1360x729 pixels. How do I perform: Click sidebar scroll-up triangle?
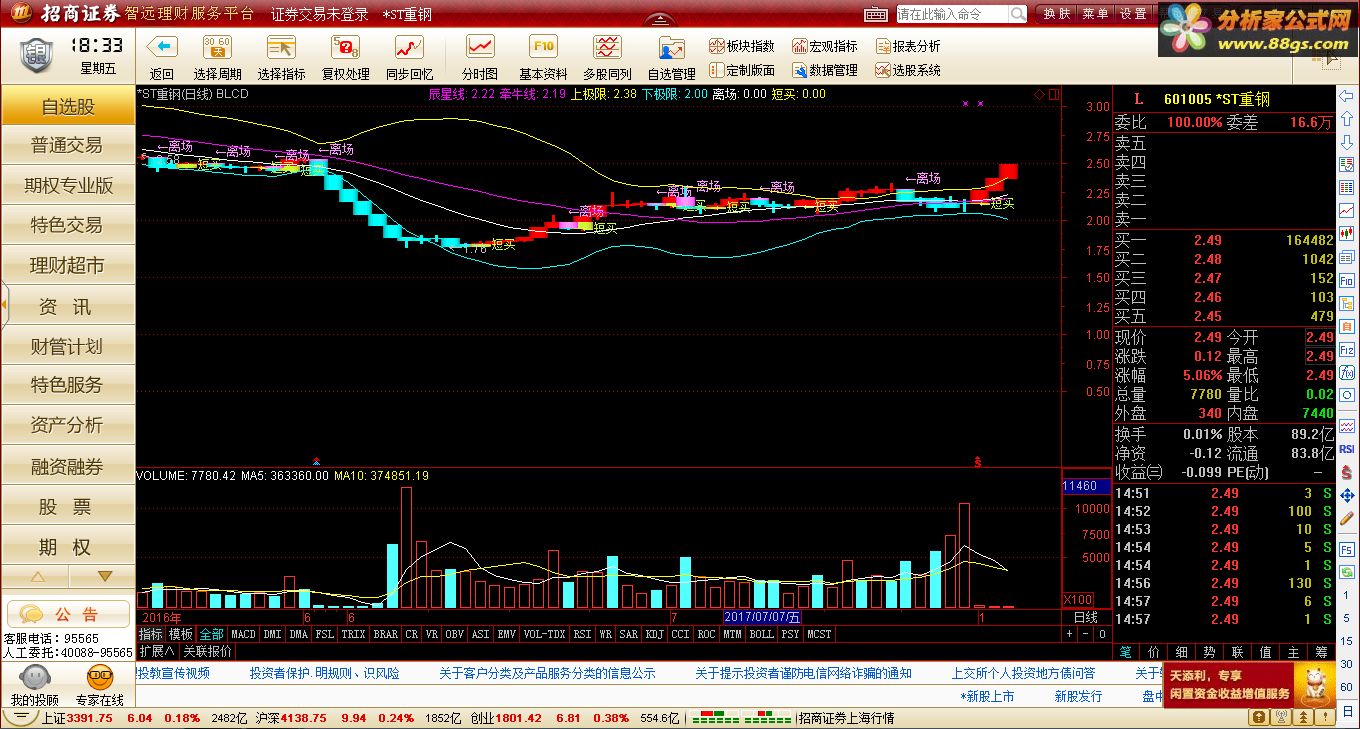[37, 577]
